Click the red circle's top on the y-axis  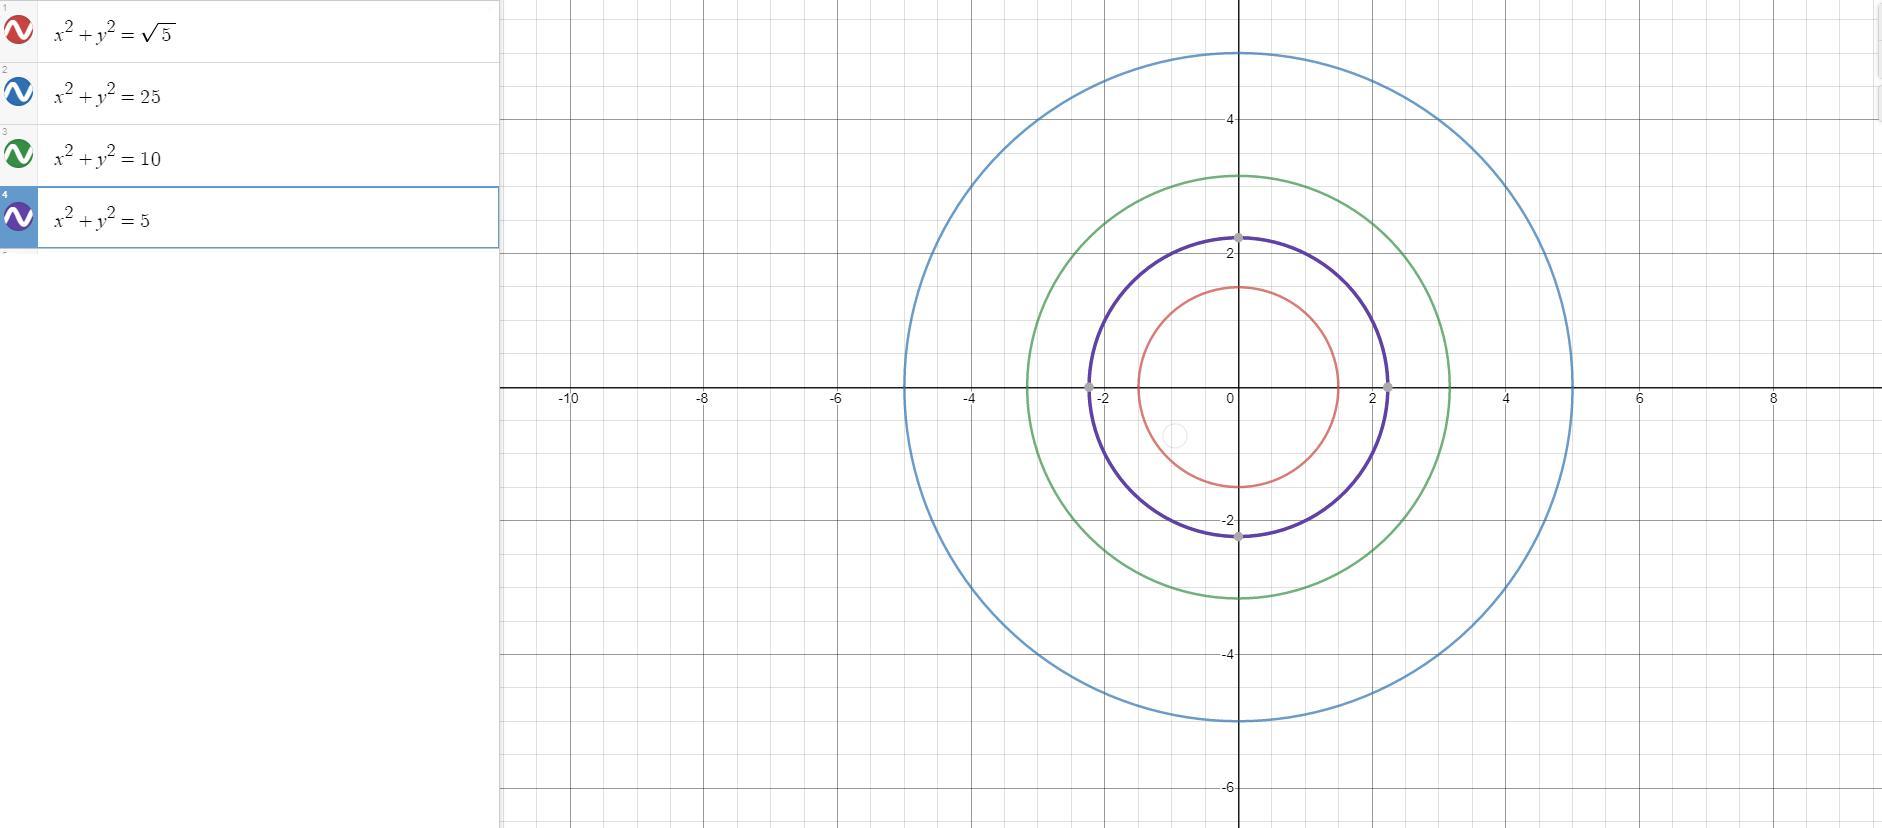(1239, 287)
